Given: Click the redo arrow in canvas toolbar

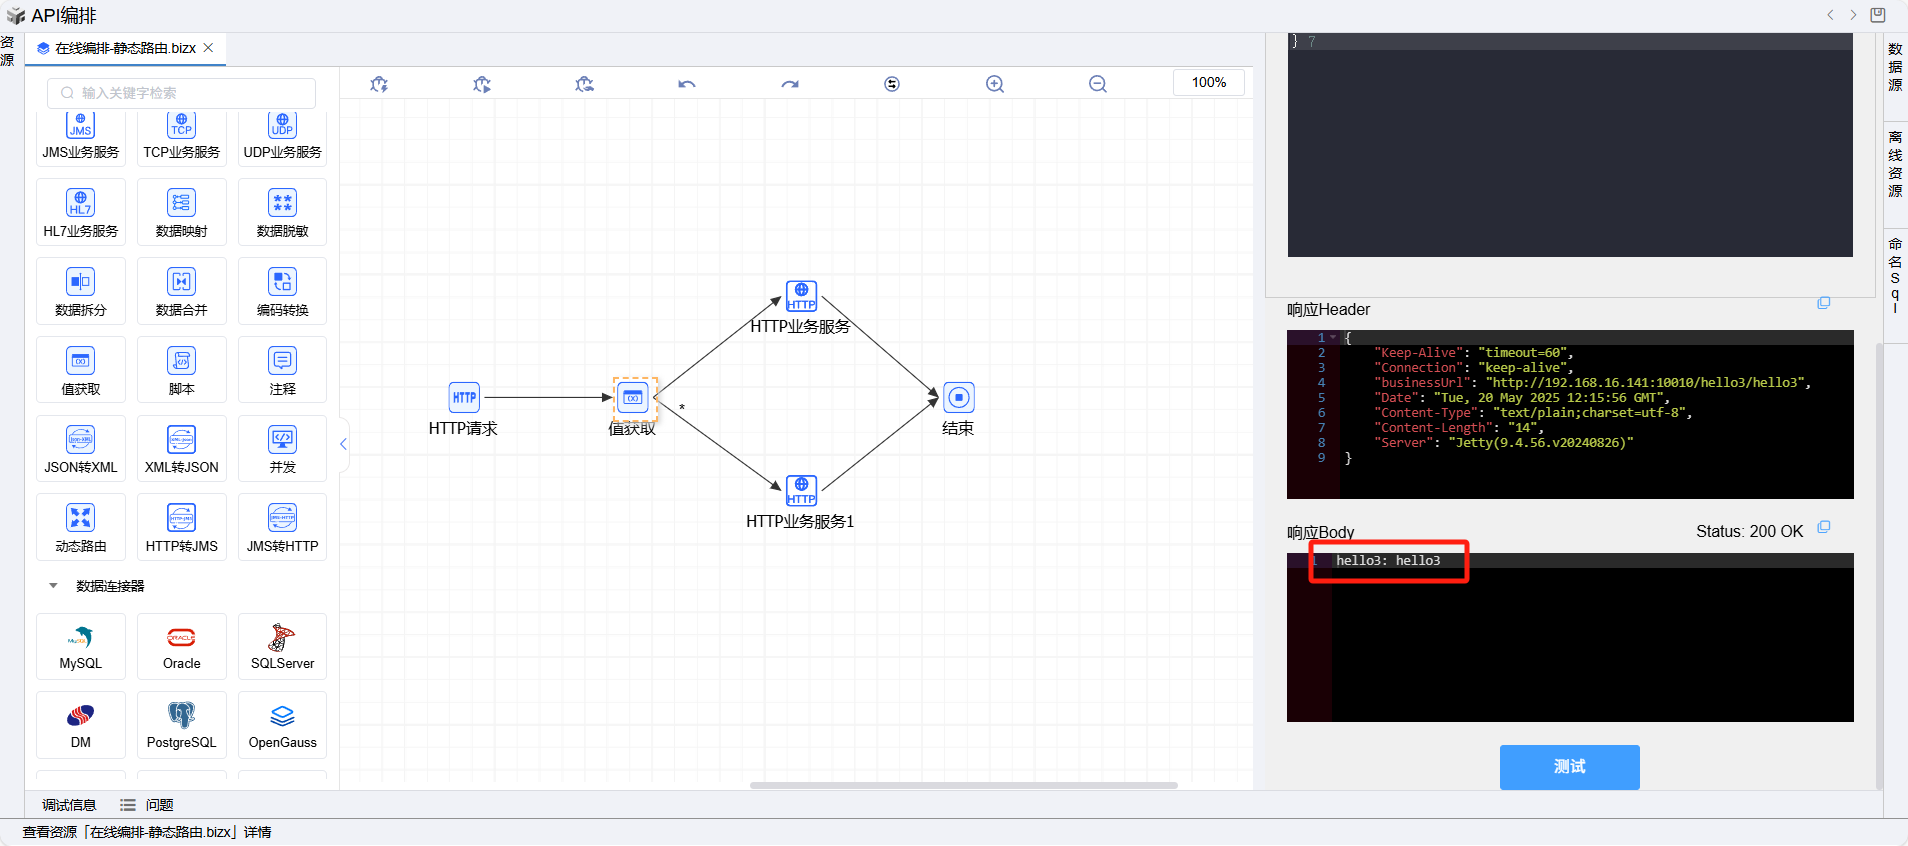Looking at the screenshot, I should [x=790, y=84].
